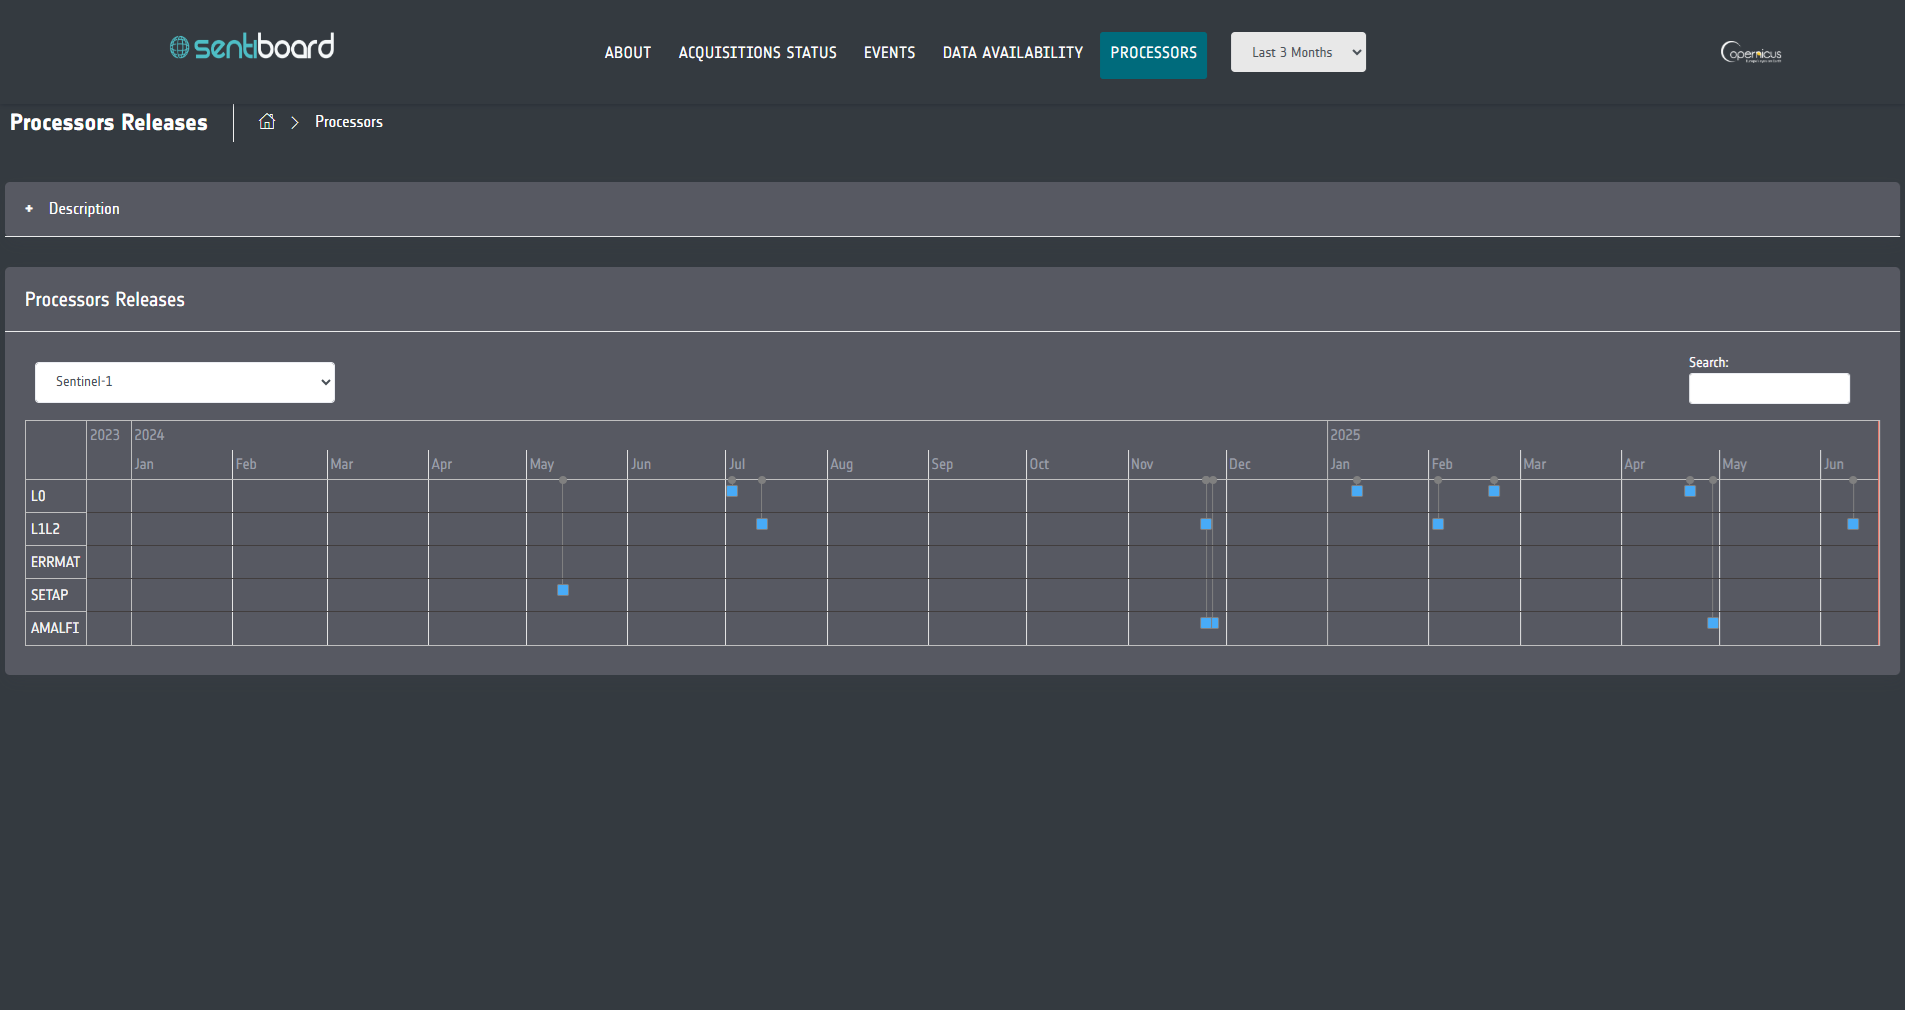The width and height of the screenshot is (1905, 1010).
Task: Select the L0 release marker in January 2025
Action: (1357, 491)
